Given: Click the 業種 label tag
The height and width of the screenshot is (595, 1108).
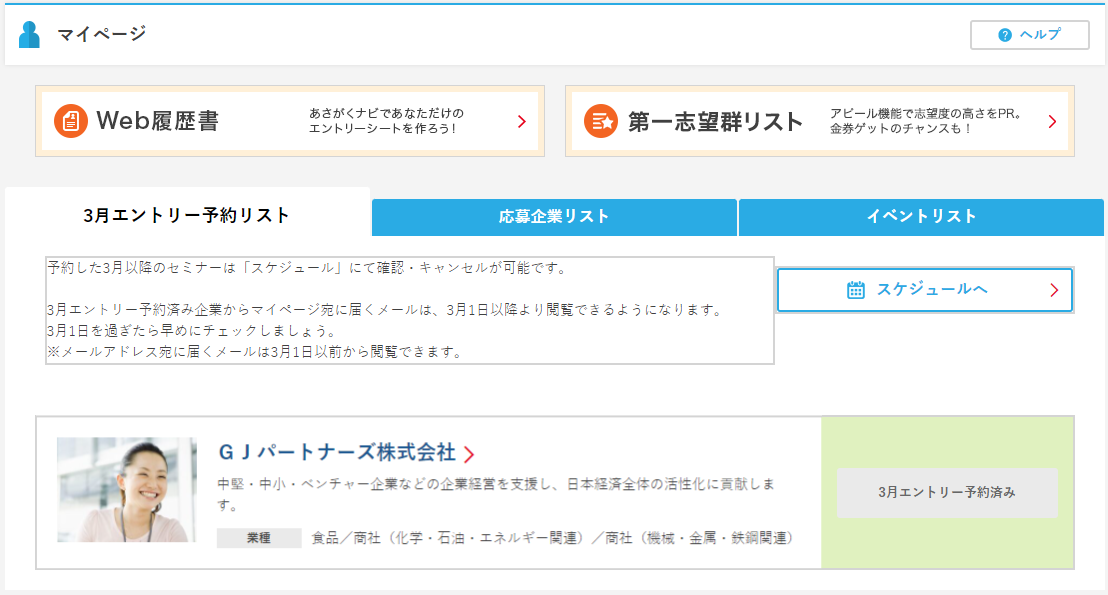Looking at the screenshot, I should [x=259, y=538].
